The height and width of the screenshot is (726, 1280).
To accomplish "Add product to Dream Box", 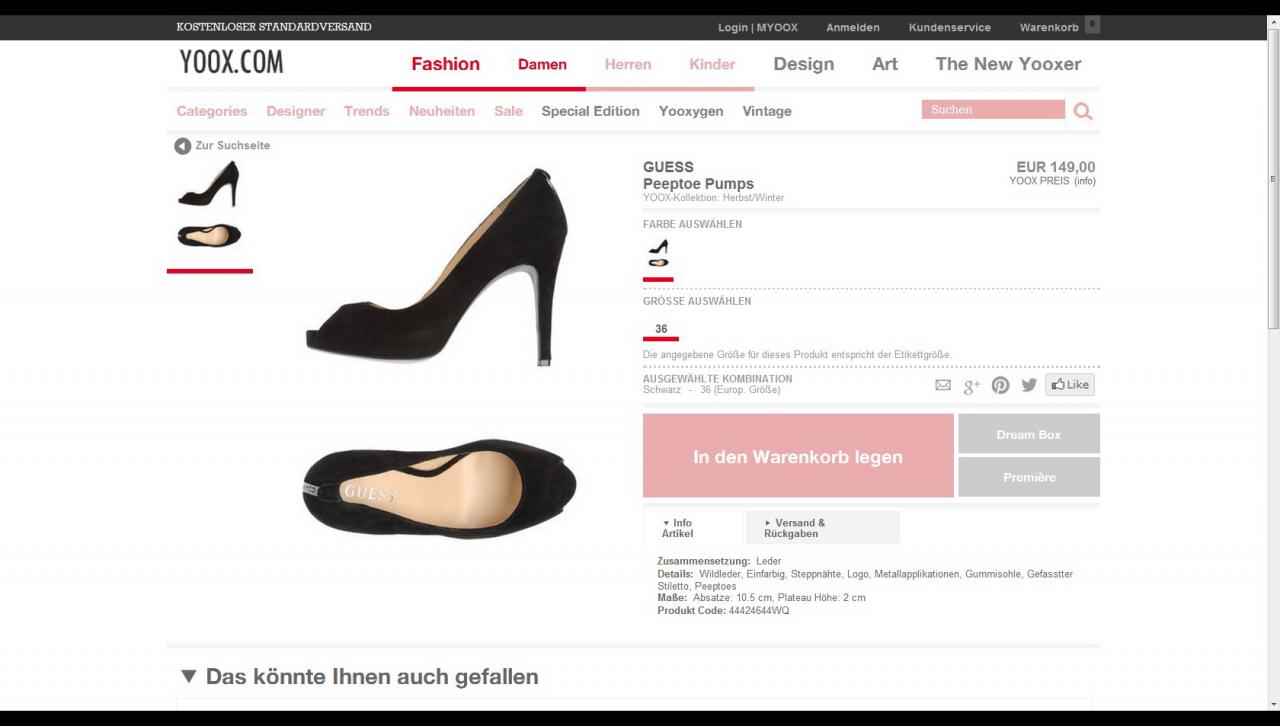I will (1029, 434).
